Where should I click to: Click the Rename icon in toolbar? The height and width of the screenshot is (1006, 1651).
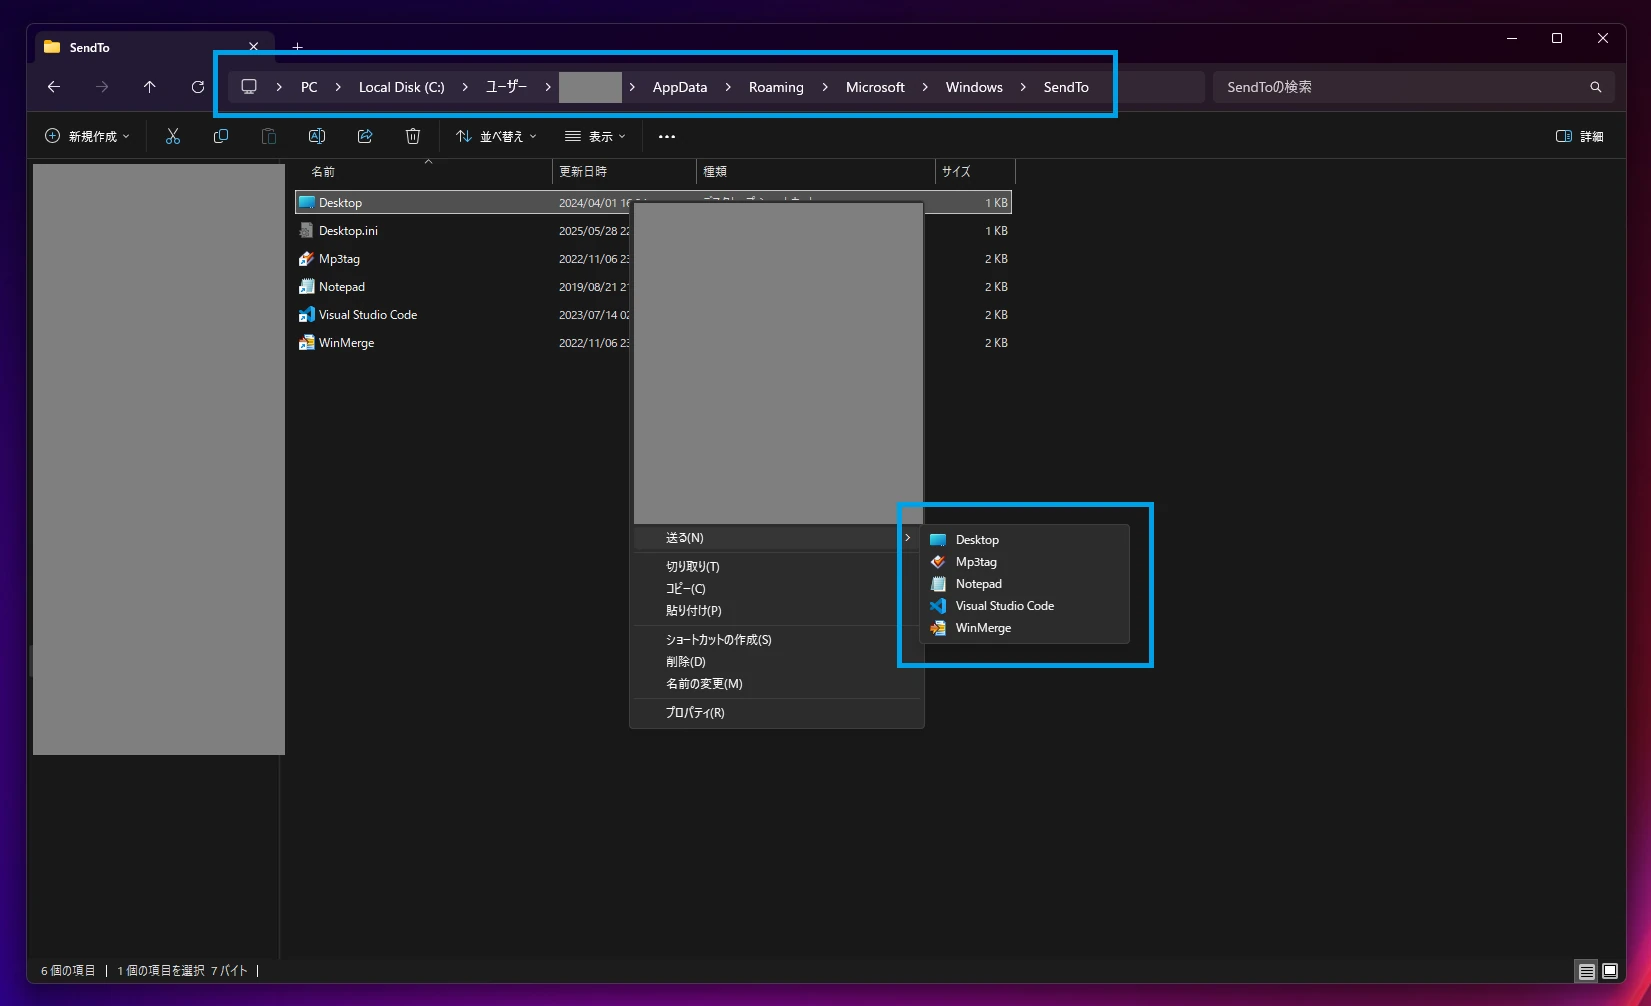pyautogui.click(x=317, y=136)
